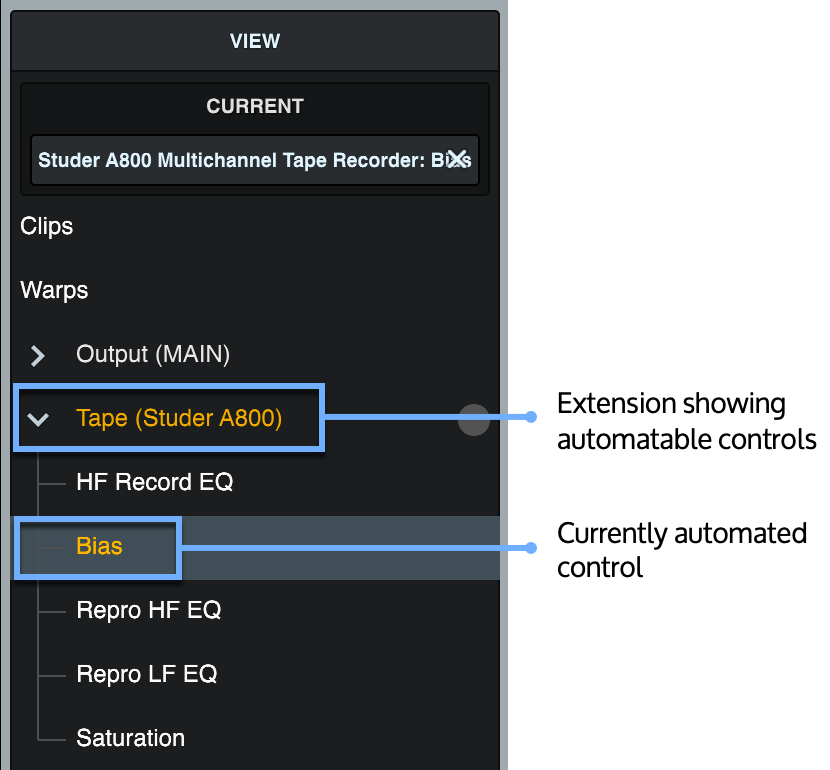Select the Saturation module

[130, 738]
